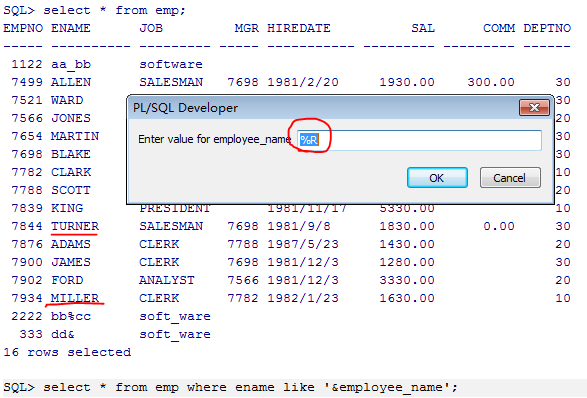Click the ENAME cell MARTIN
This screenshot has width=587, height=398.
coord(75,136)
